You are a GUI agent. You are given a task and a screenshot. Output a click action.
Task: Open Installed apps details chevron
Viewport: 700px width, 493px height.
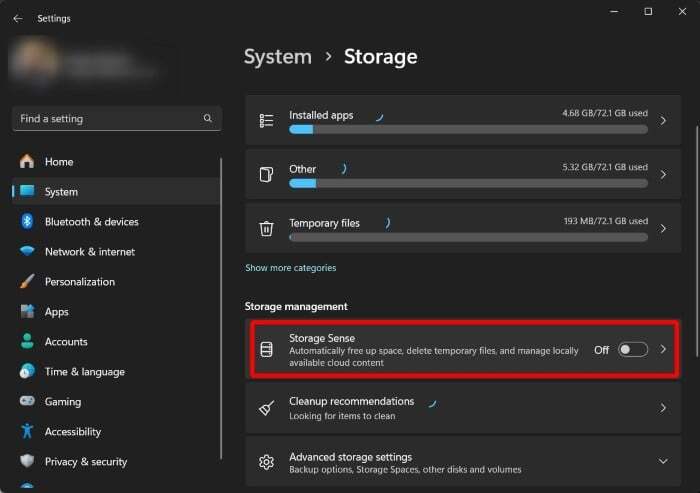coord(663,121)
